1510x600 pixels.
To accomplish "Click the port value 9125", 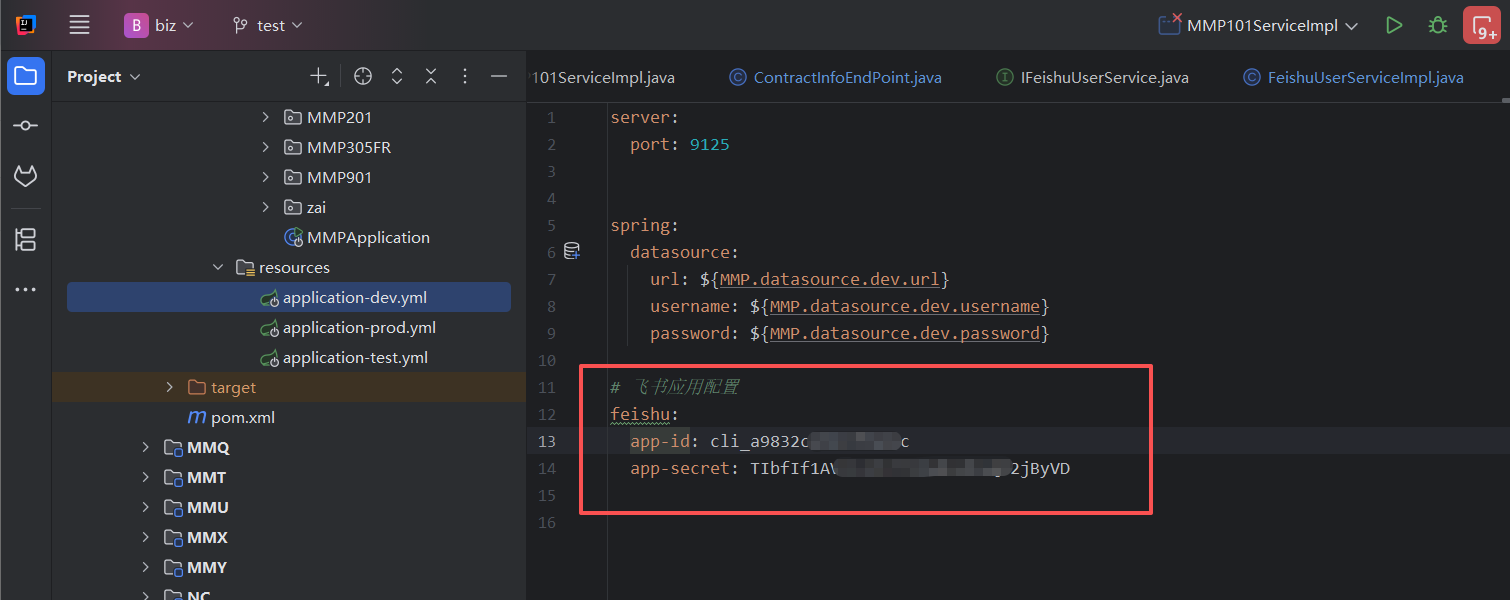I will coord(710,144).
